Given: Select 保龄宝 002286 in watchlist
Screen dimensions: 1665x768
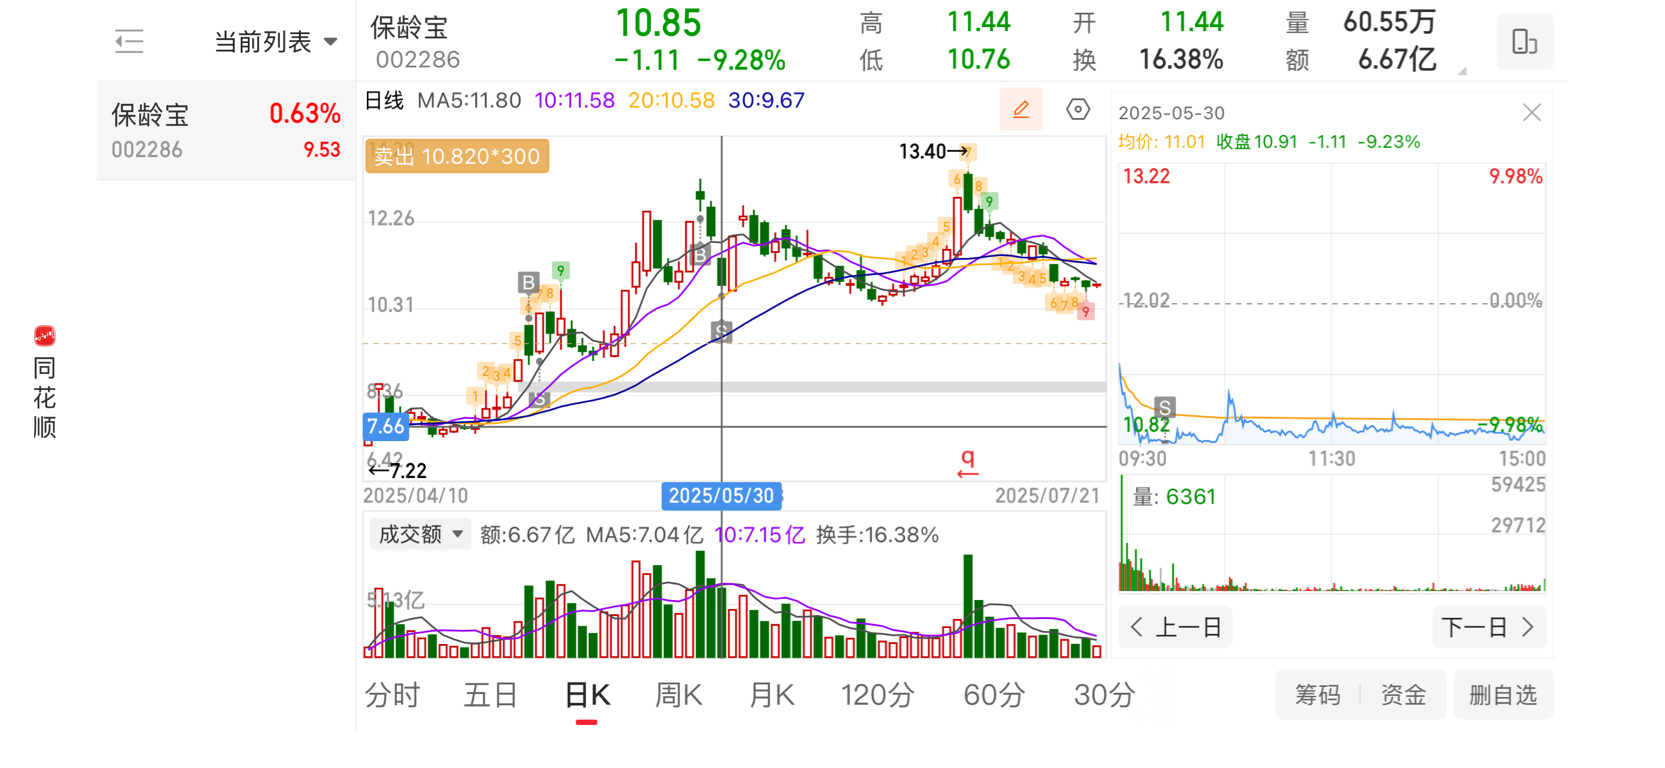Looking at the screenshot, I should [226, 131].
